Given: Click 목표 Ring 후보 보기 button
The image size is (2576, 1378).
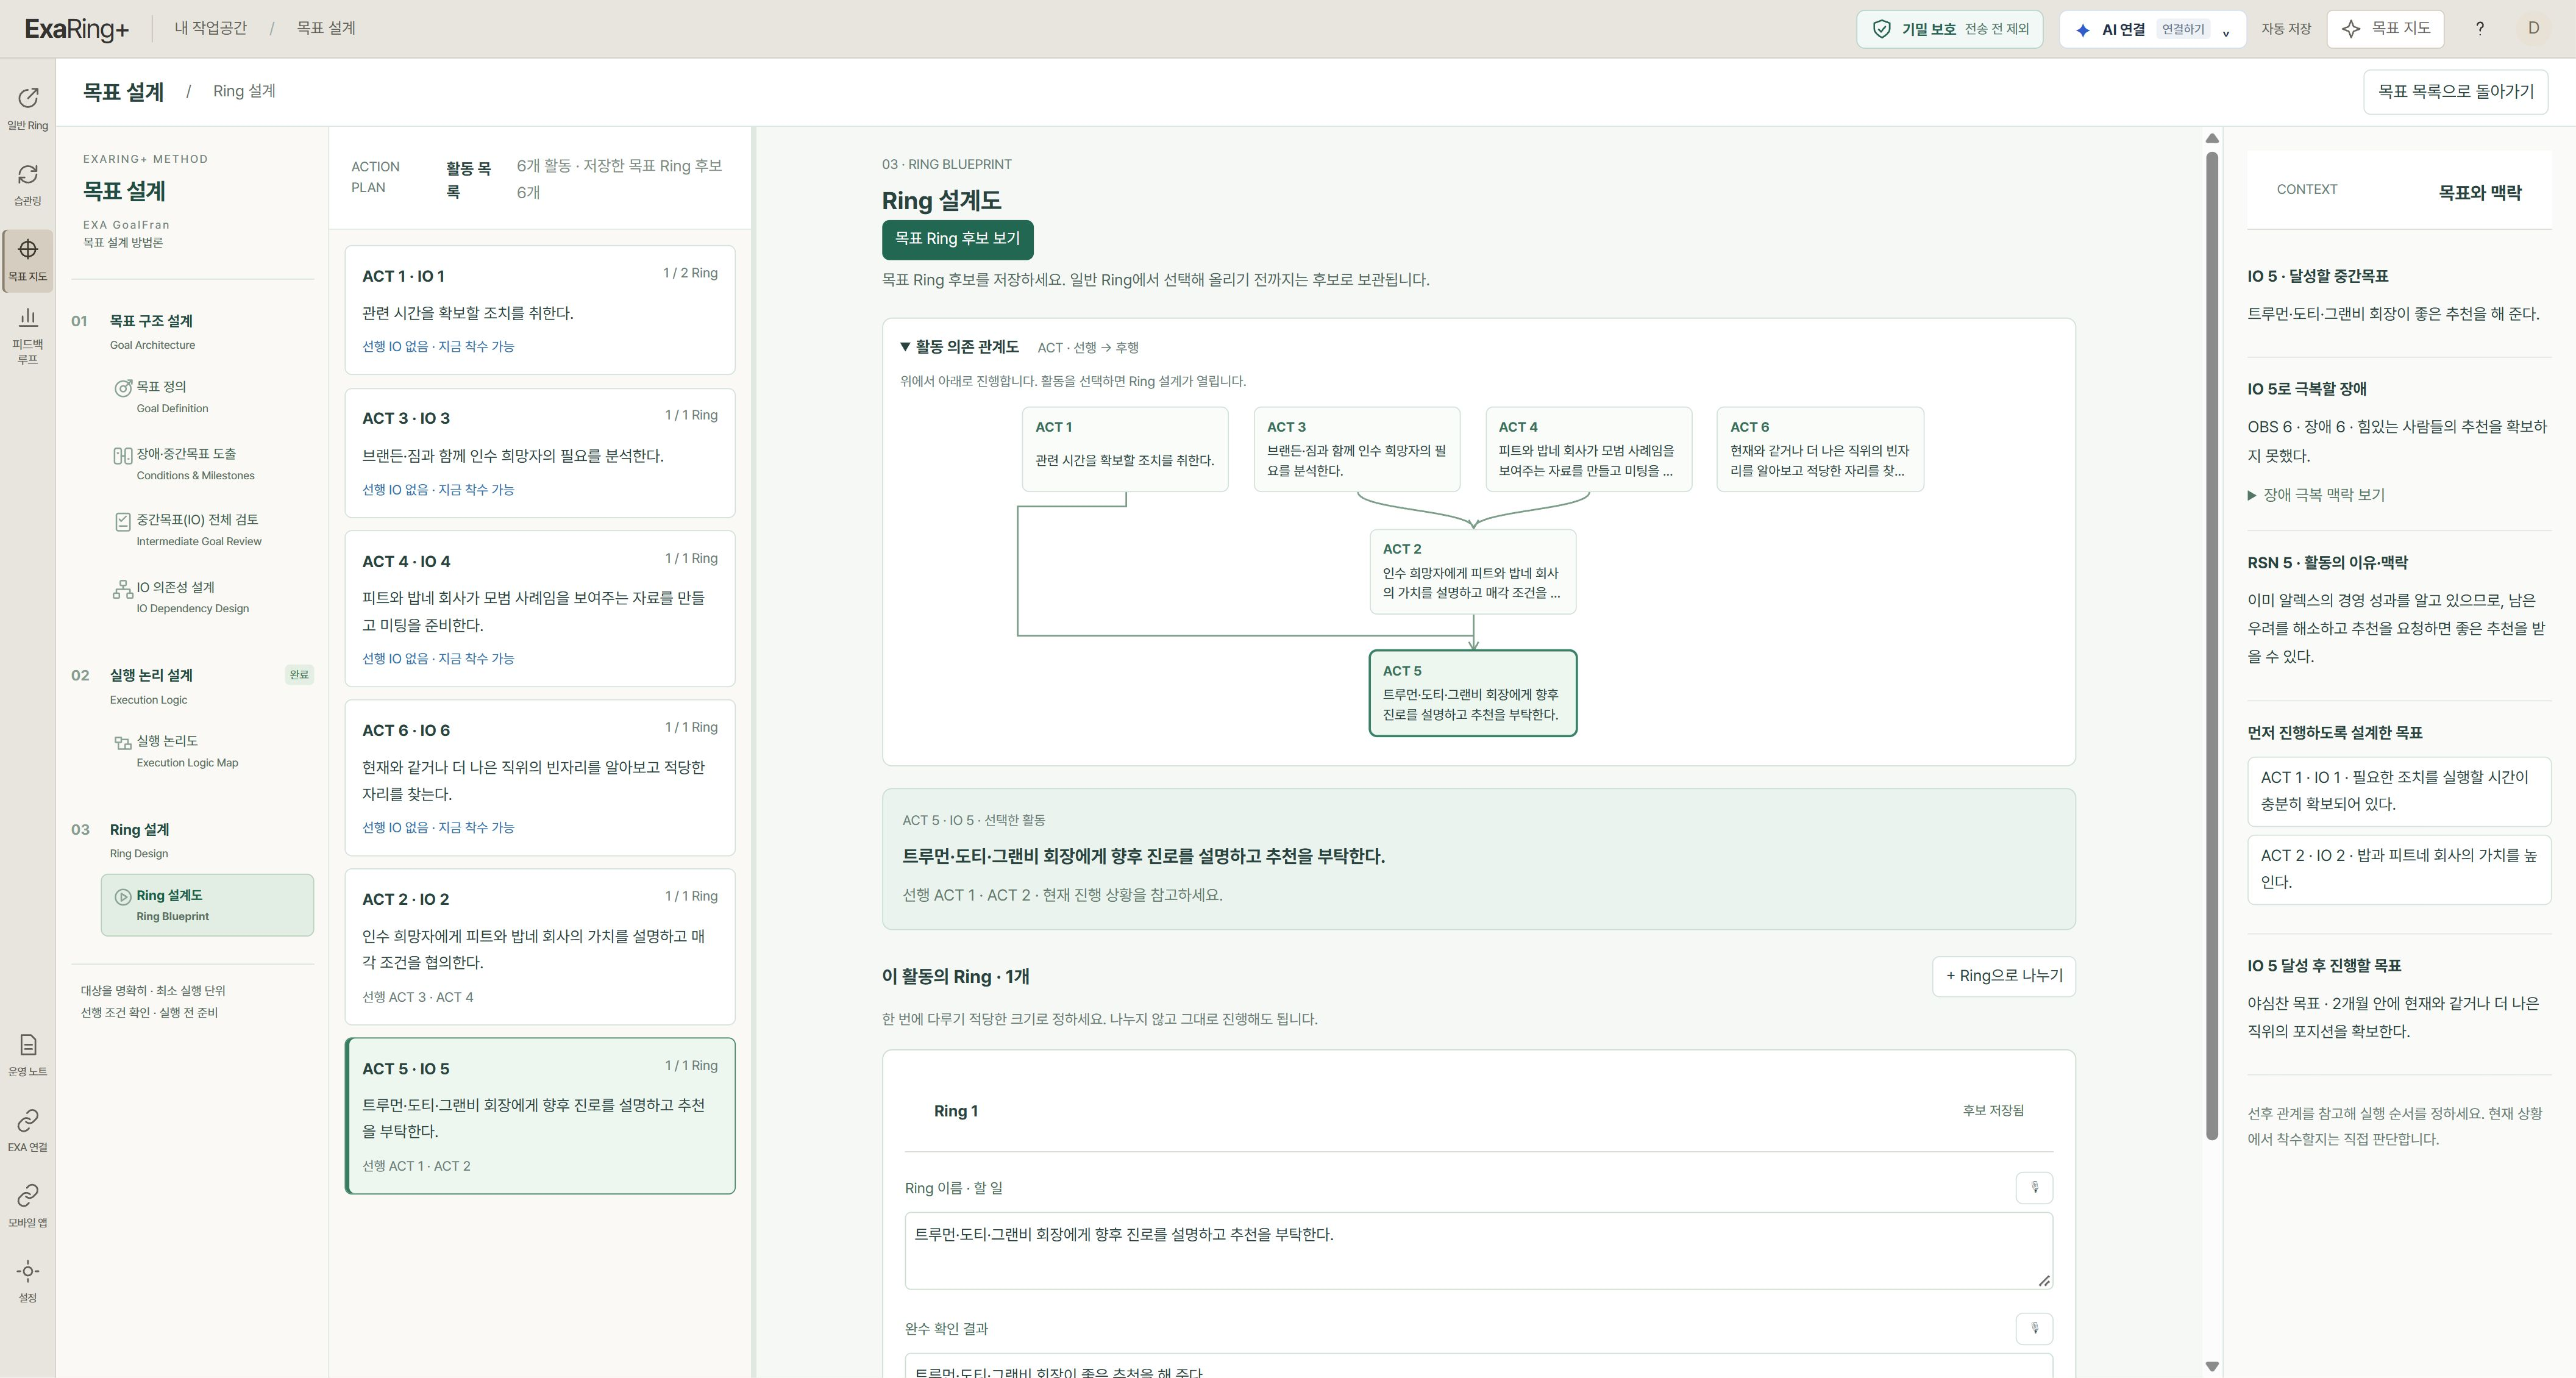Looking at the screenshot, I should pyautogui.click(x=957, y=239).
